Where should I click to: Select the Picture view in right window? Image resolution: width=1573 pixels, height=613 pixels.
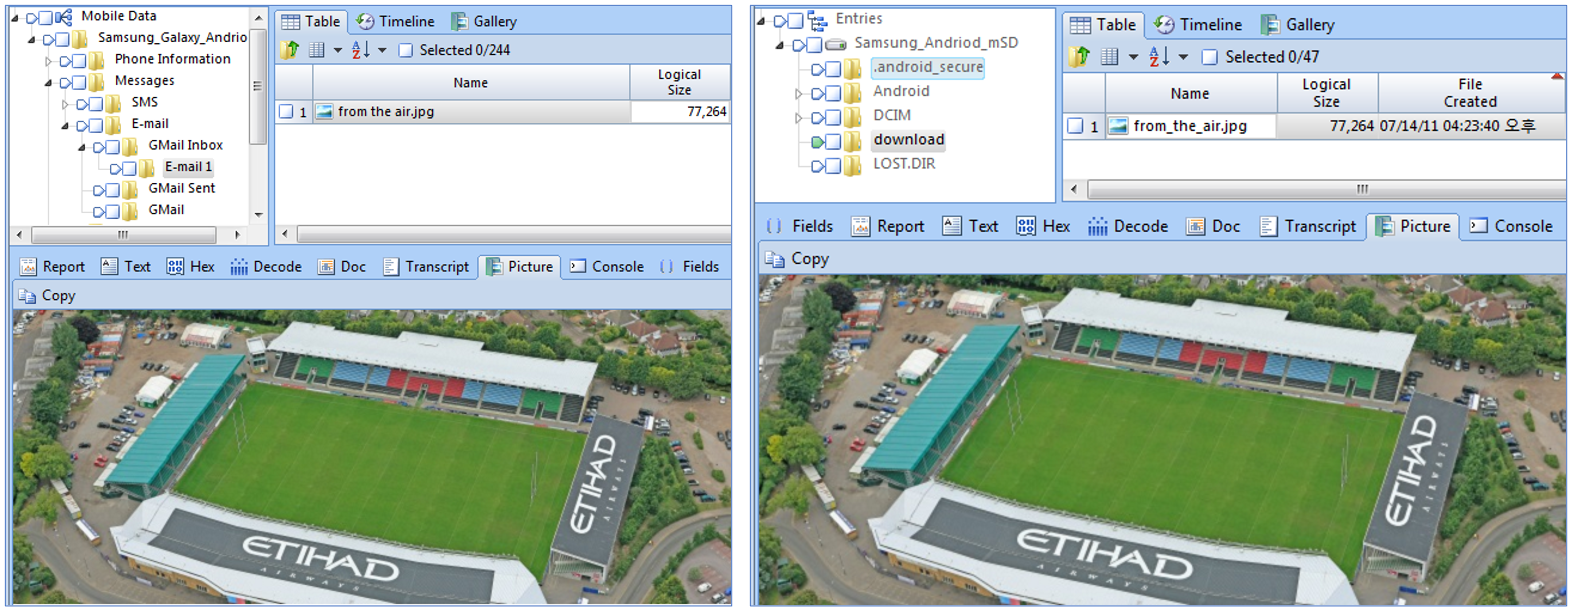(x=1414, y=227)
